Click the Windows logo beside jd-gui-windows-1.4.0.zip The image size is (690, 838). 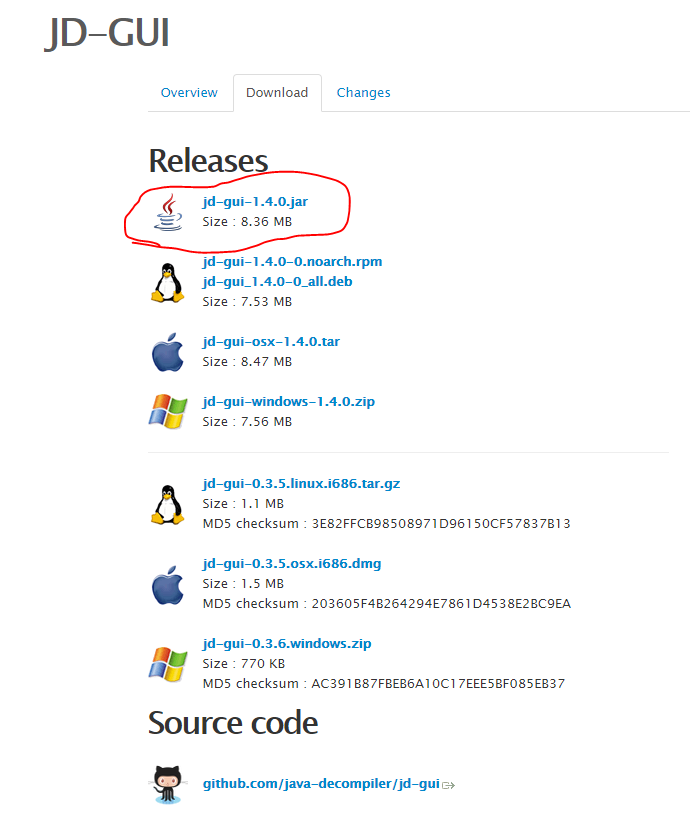pyautogui.click(x=168, y=412)
